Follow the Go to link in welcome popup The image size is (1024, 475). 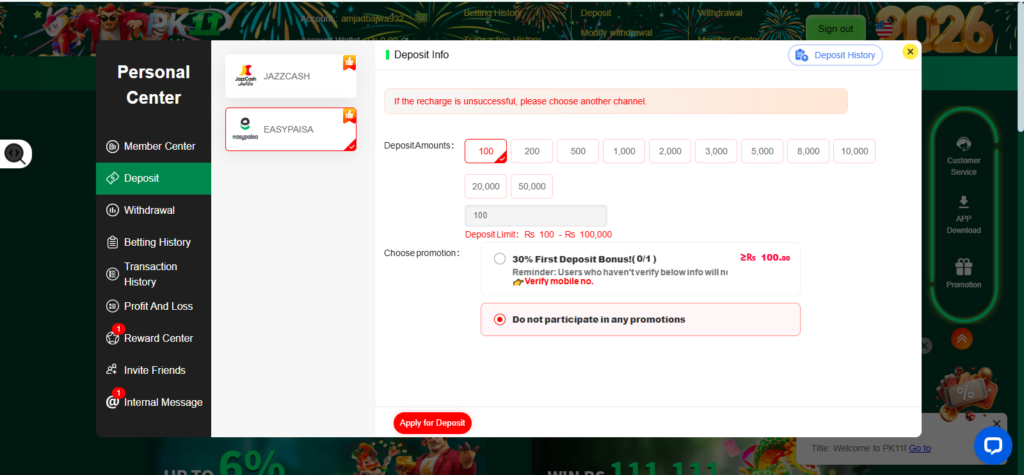[920, 448]
